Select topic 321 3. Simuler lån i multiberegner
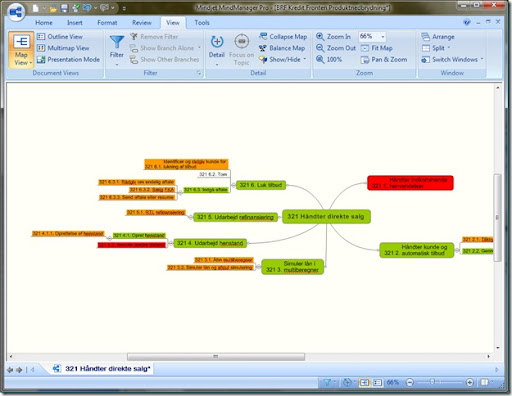 click(x=293, y=267)
